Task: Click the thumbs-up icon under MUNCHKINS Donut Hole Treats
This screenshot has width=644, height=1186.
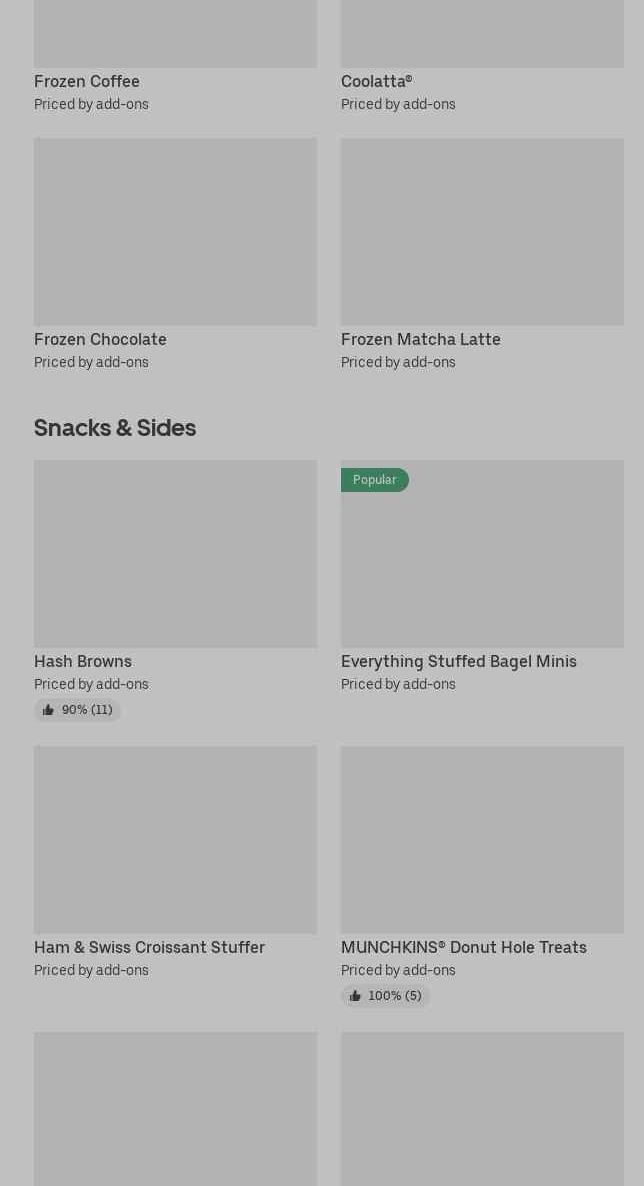Action: point(355,996)
